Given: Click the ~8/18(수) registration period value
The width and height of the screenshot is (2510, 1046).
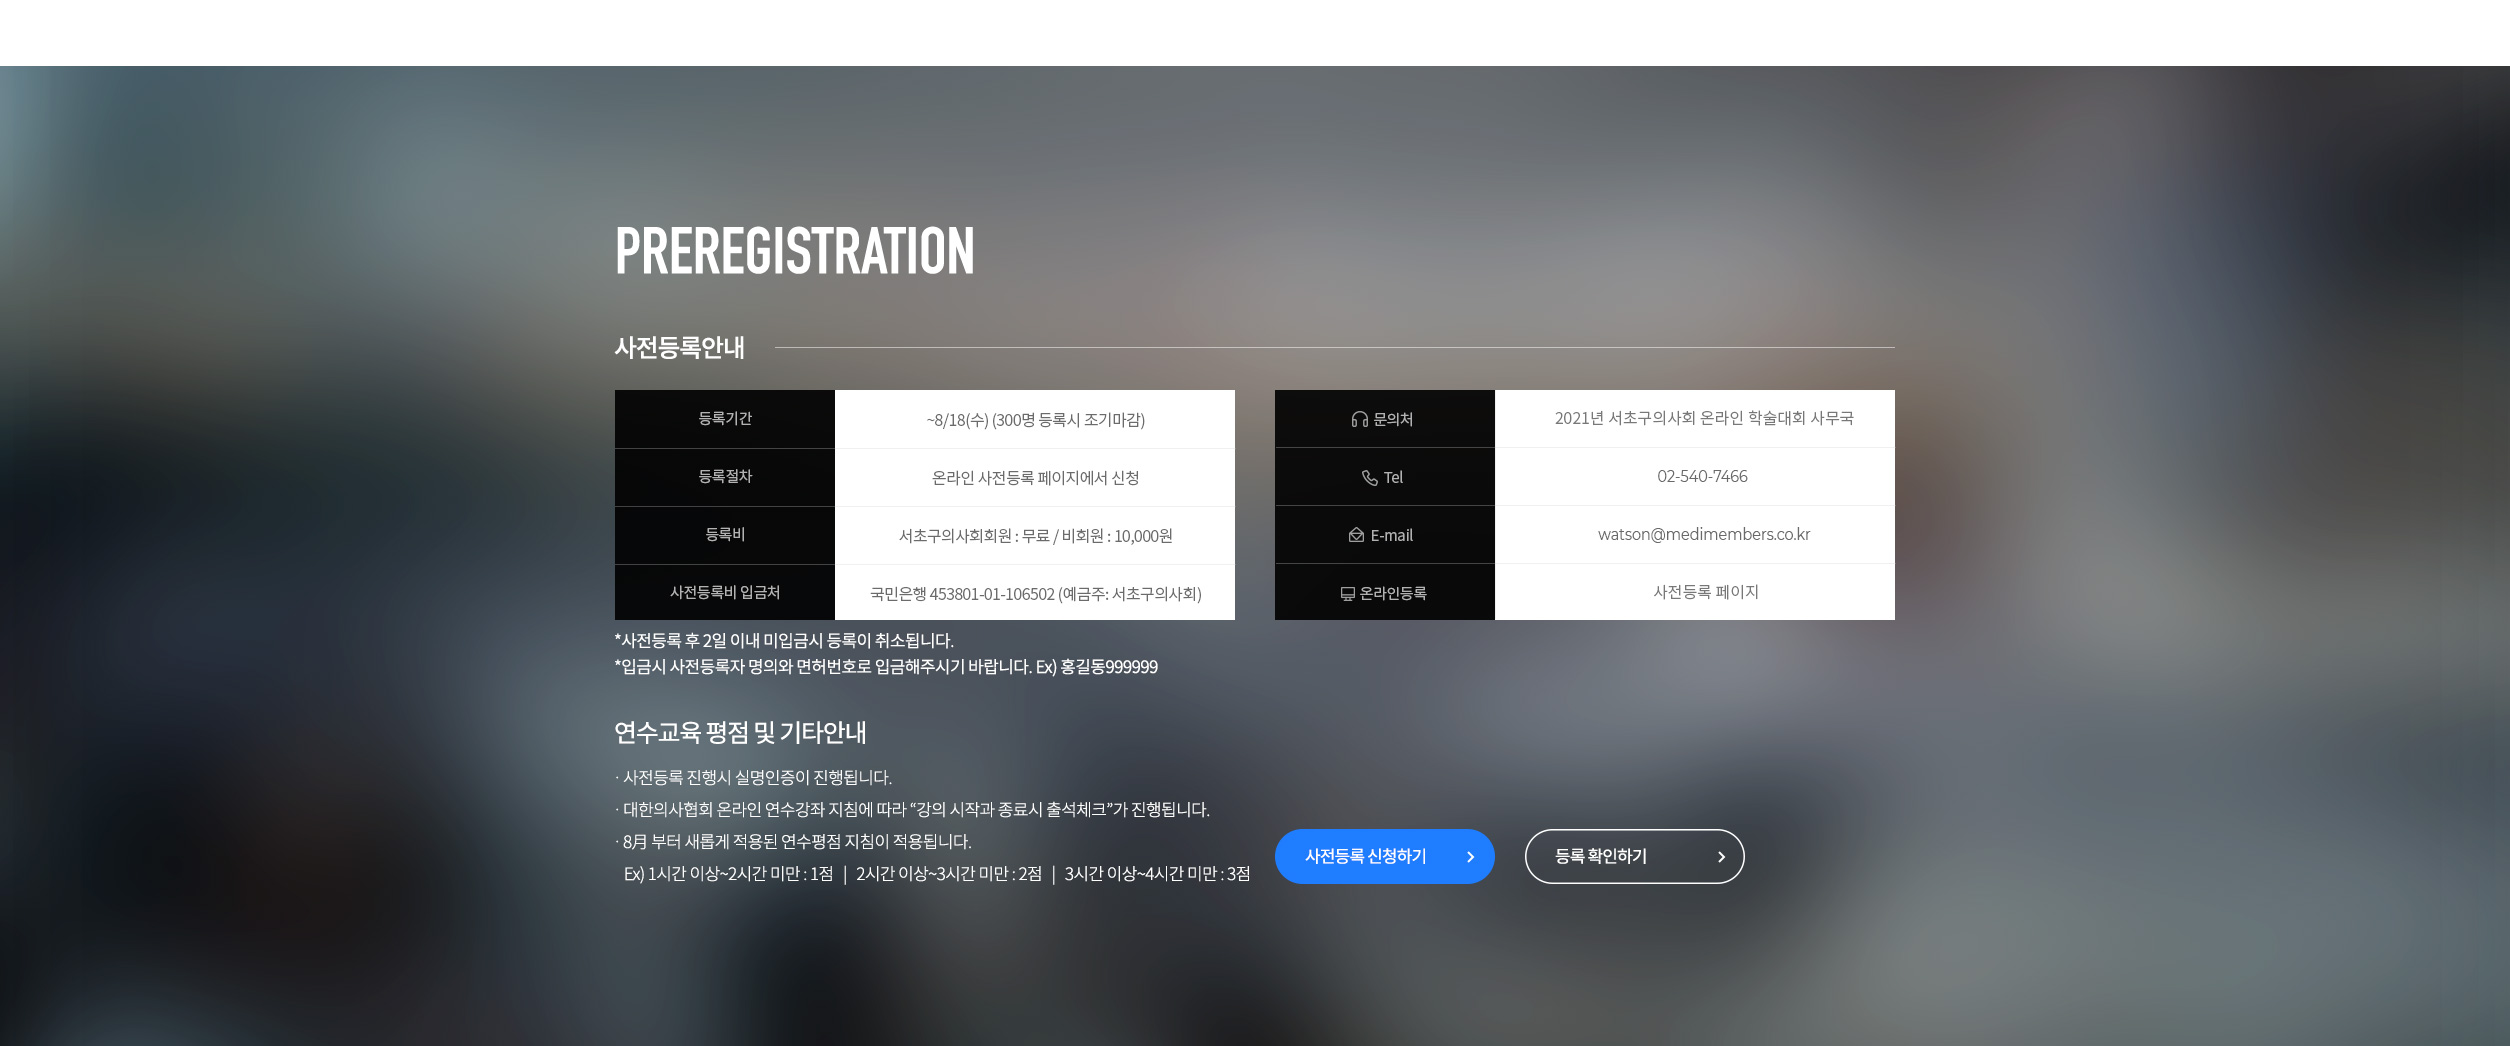Looking at the screenshot, I should click(x=1035, y=419).
